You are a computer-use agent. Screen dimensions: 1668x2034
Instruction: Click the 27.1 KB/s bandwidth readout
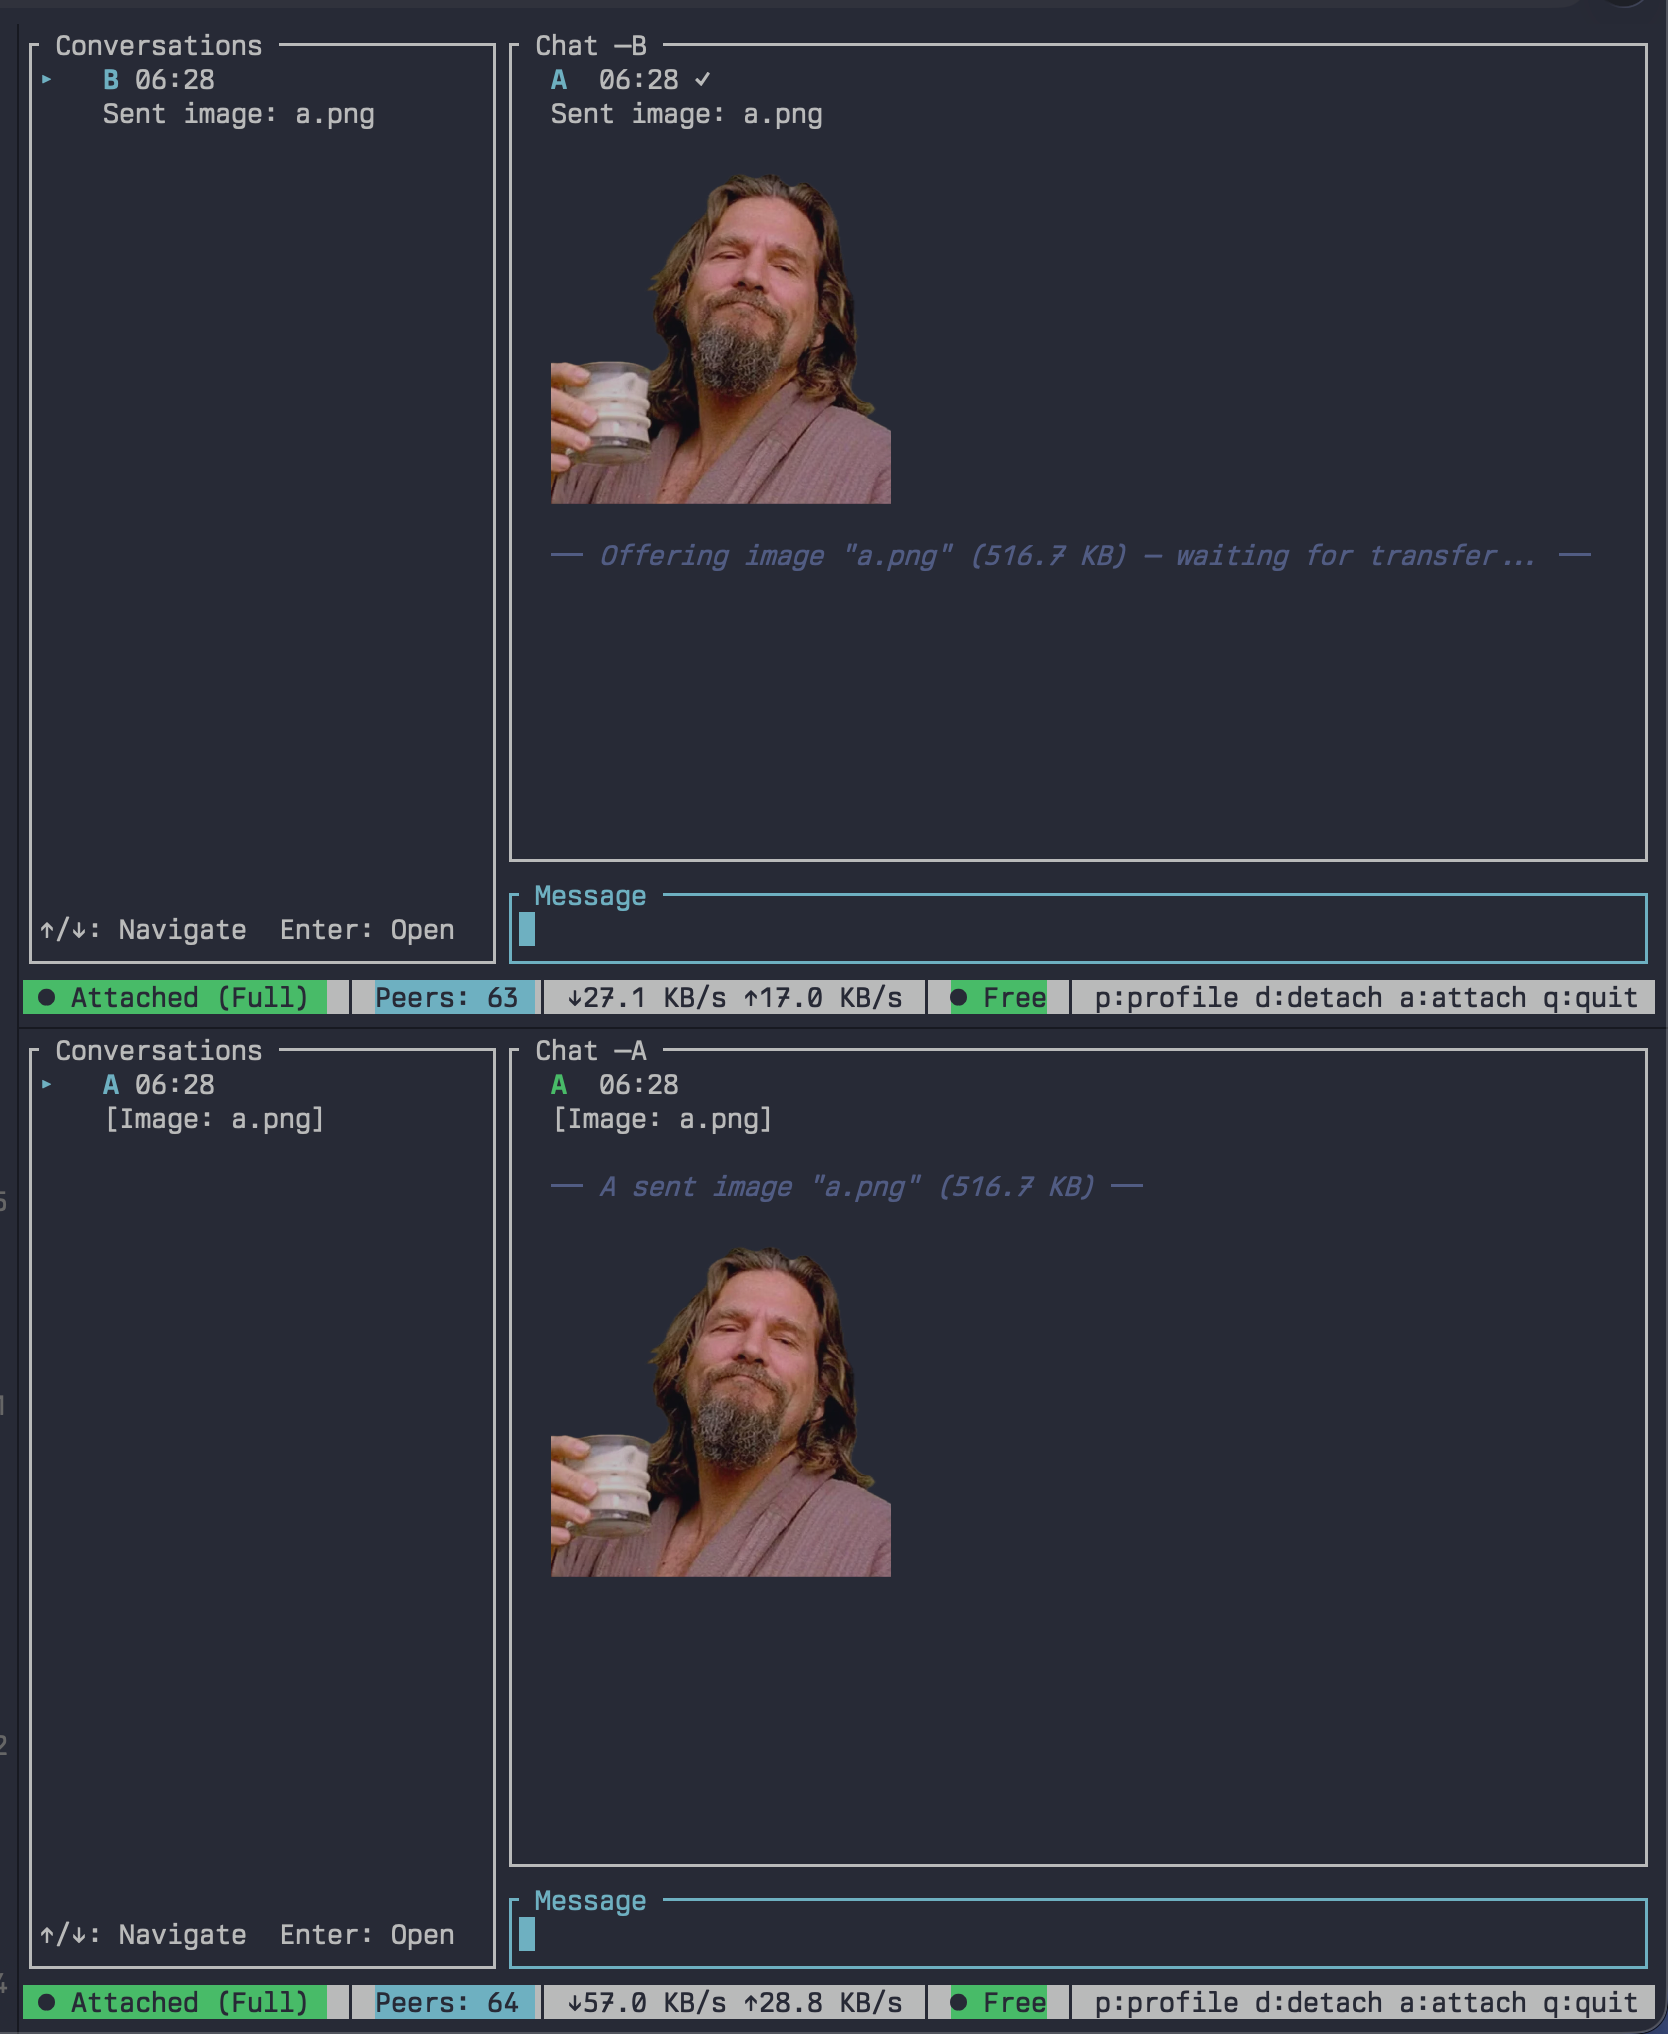tap(646, 997)
